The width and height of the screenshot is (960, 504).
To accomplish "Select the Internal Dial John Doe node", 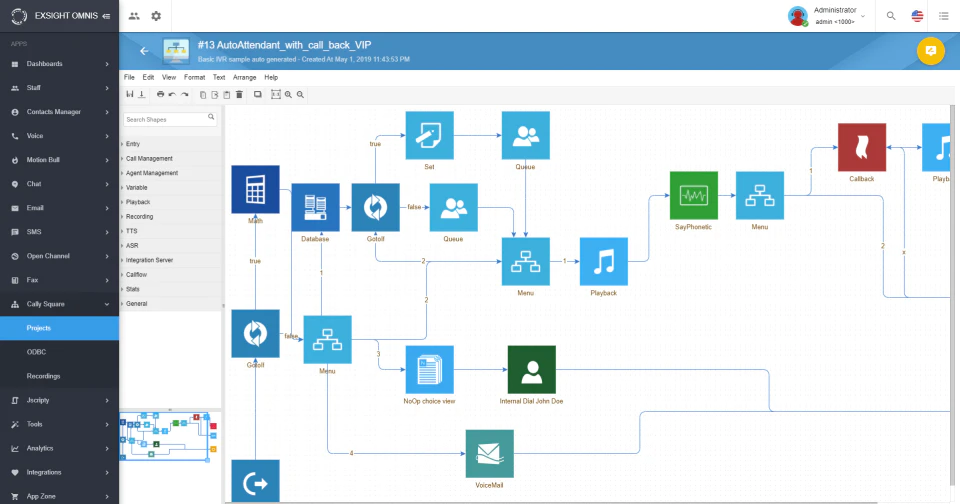I will [x=531, y=370].
